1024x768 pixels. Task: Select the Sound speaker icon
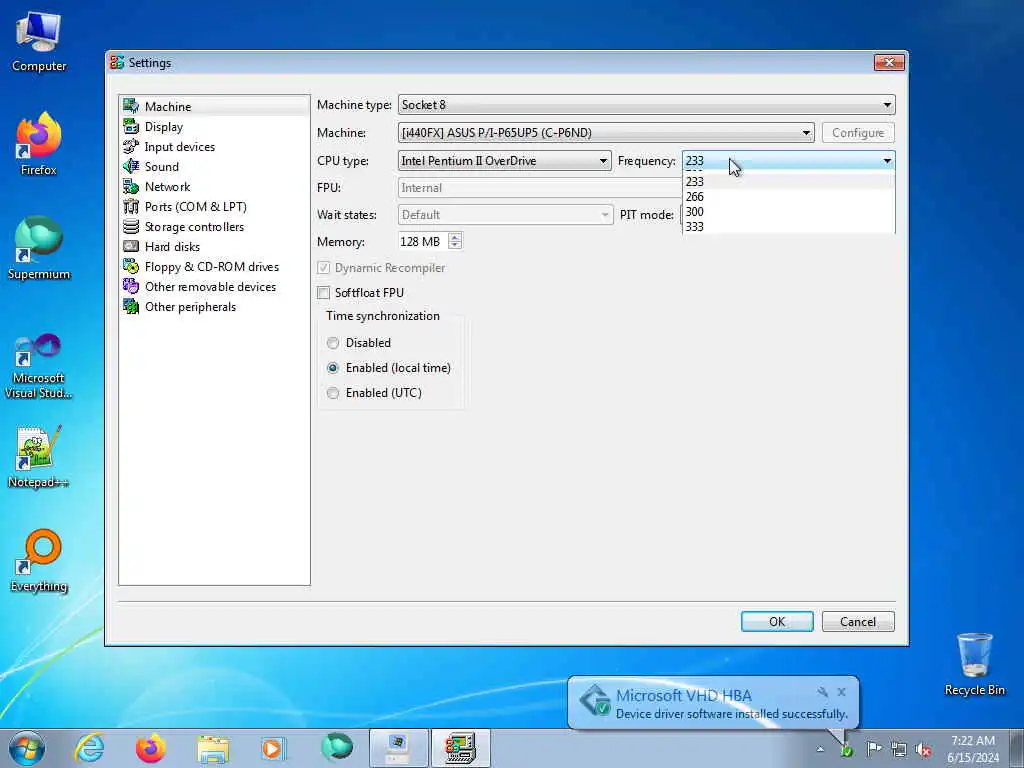(x=131, y=167)
